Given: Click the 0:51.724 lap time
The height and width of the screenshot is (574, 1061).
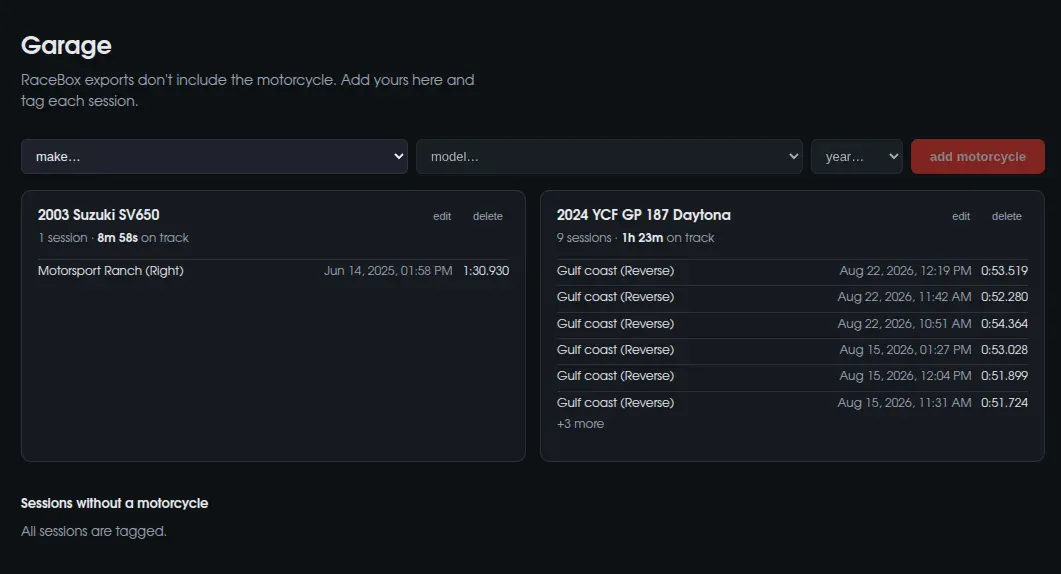Looking at the screenshot, I should (x=1004, y=403).
